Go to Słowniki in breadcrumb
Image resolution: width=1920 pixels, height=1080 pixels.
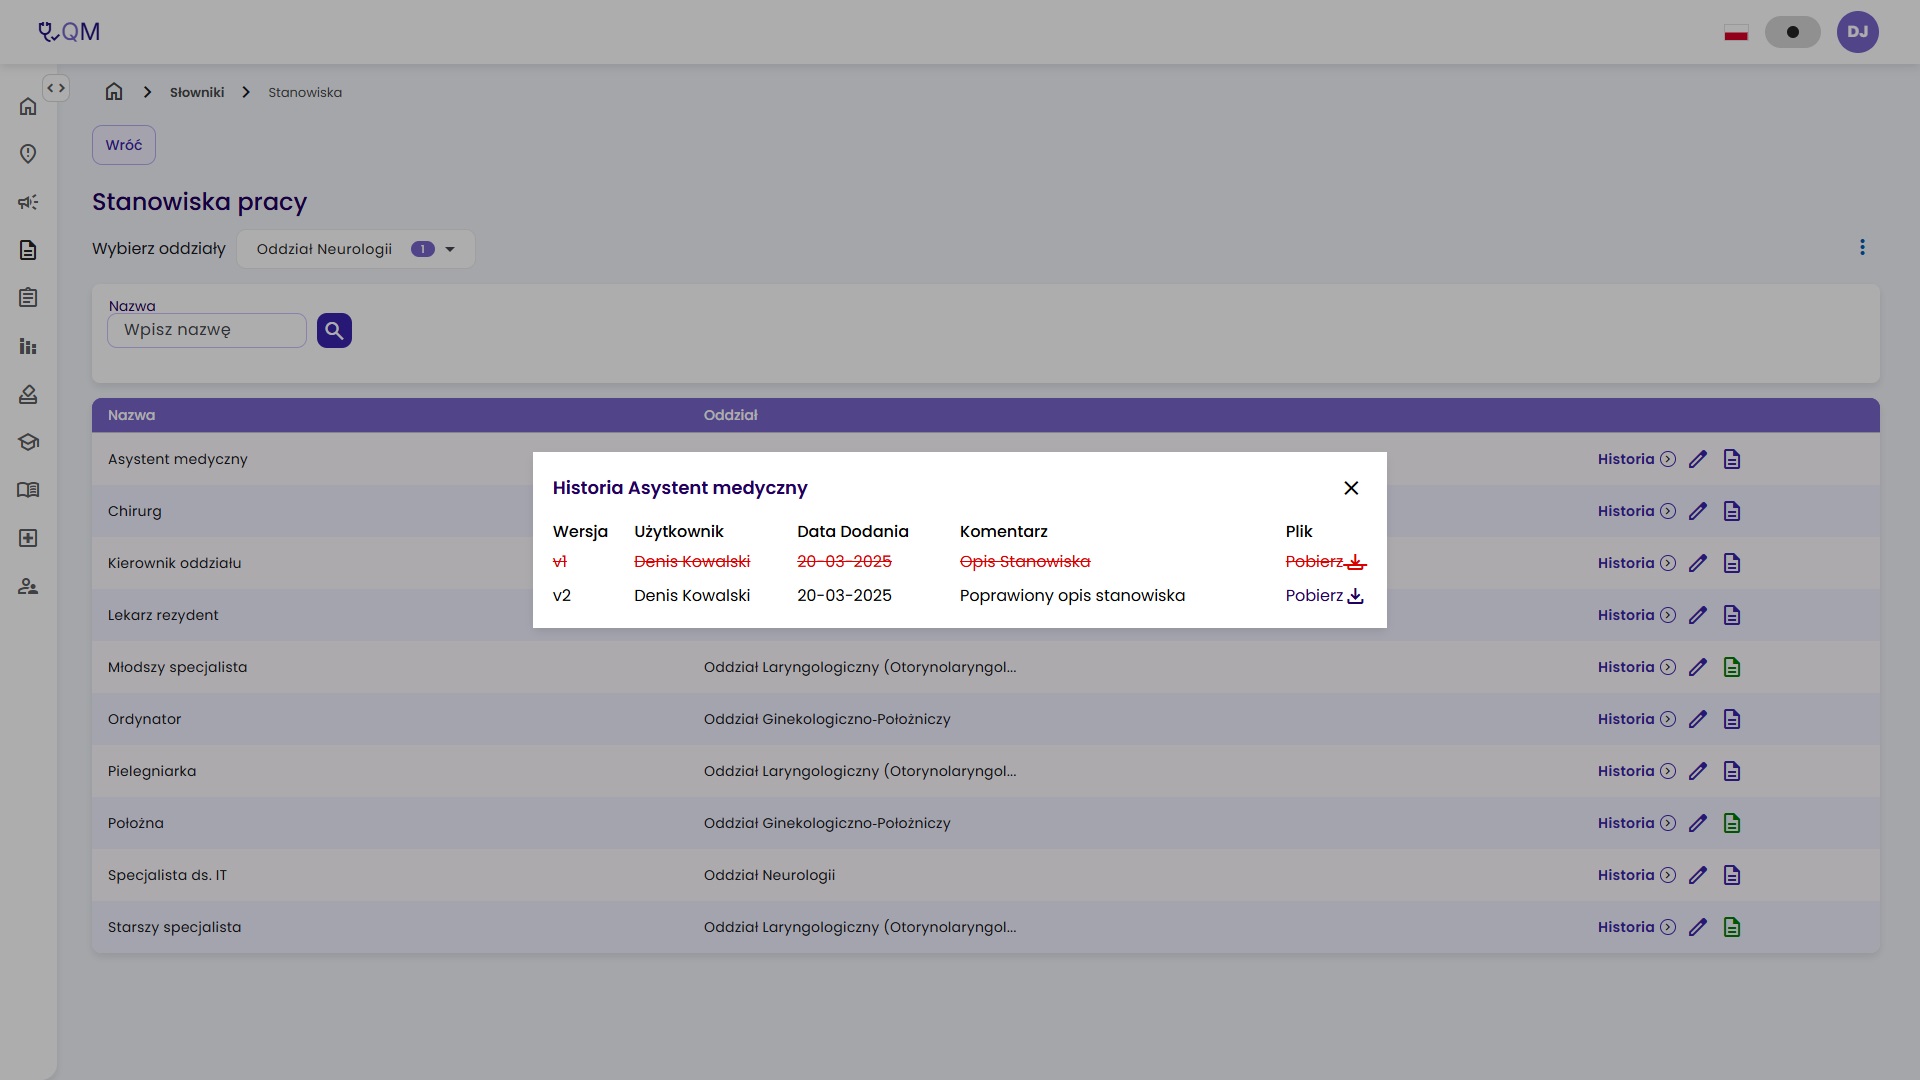pyautogui.click(x=197, y=92)
